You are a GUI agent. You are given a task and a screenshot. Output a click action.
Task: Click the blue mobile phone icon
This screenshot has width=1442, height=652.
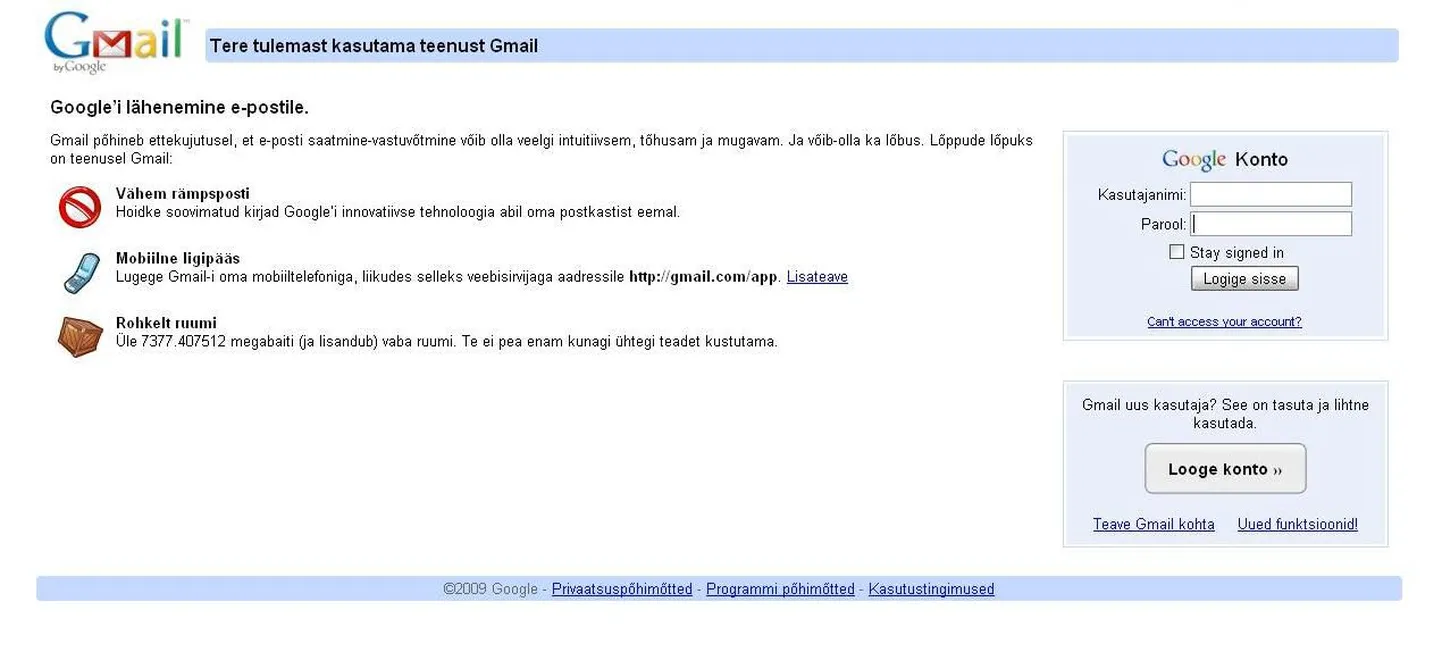[x=80, y=272]
